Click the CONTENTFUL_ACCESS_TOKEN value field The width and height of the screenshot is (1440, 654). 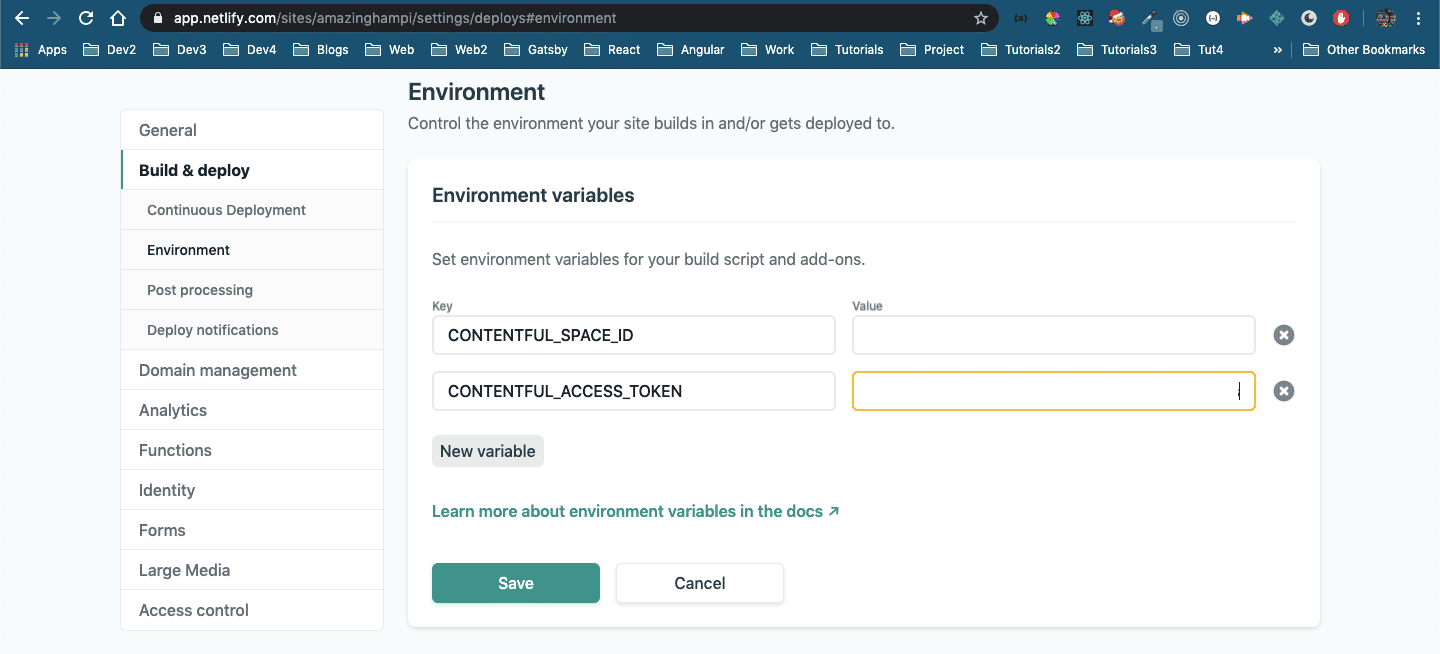[1054, 391]
